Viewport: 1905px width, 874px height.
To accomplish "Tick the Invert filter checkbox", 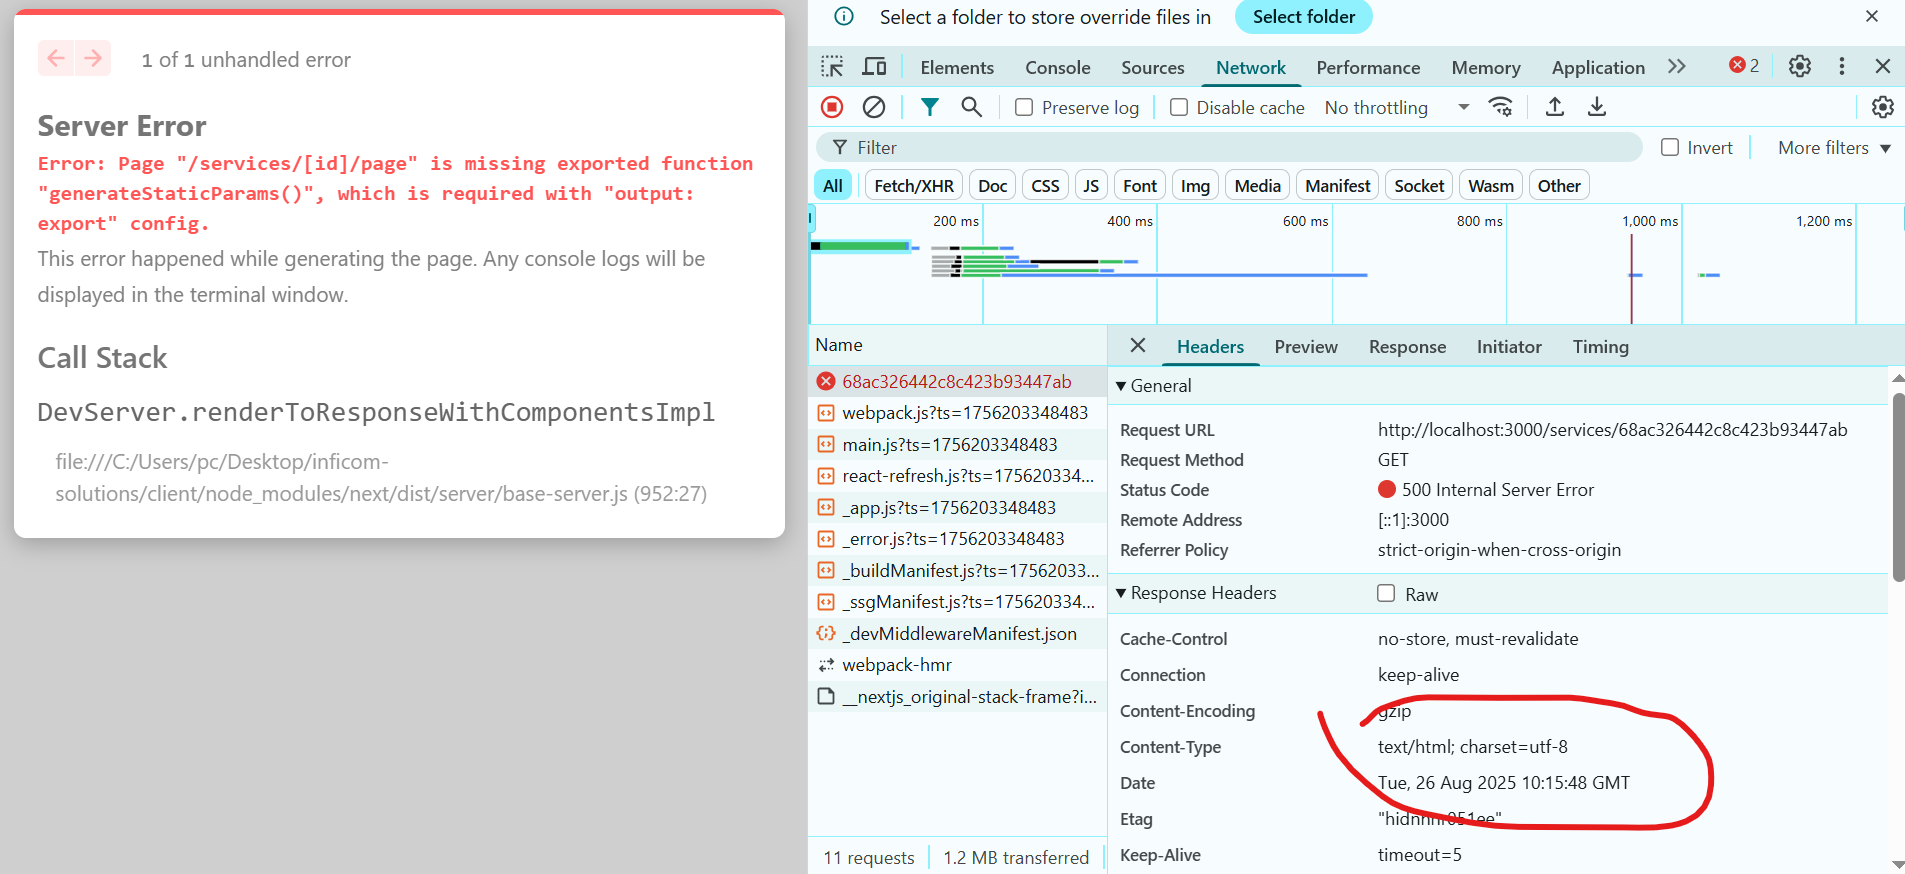I will tap(1670, 148).
